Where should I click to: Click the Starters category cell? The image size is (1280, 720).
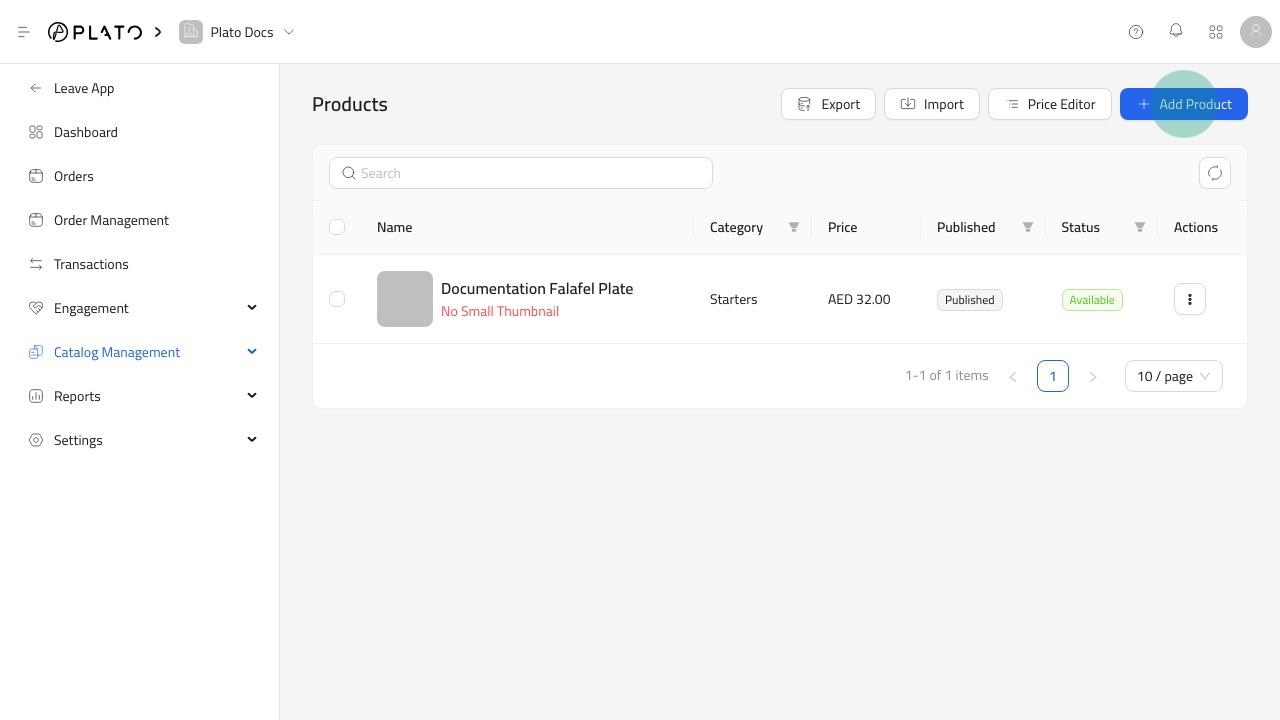[x=734, y=299]
